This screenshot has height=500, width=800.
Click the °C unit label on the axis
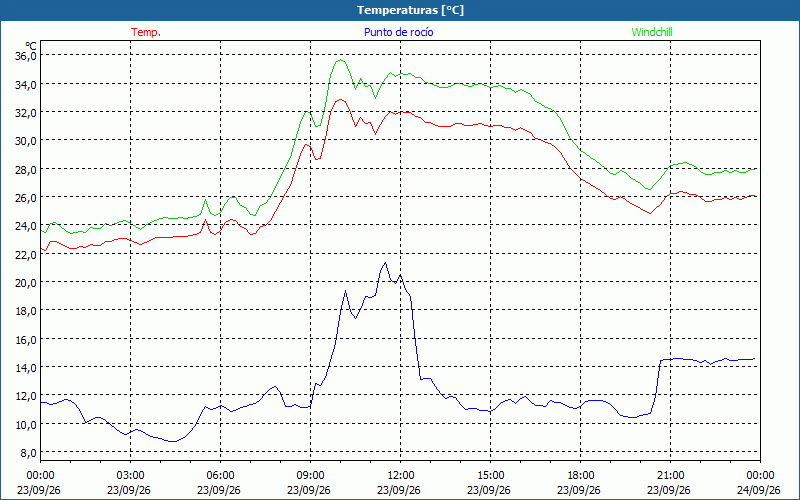(31, 45)
